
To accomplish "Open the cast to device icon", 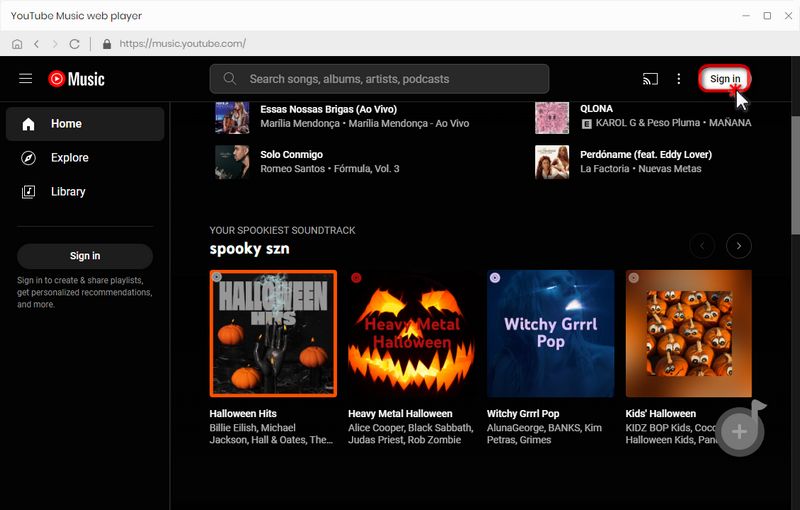I will [650, 79].
